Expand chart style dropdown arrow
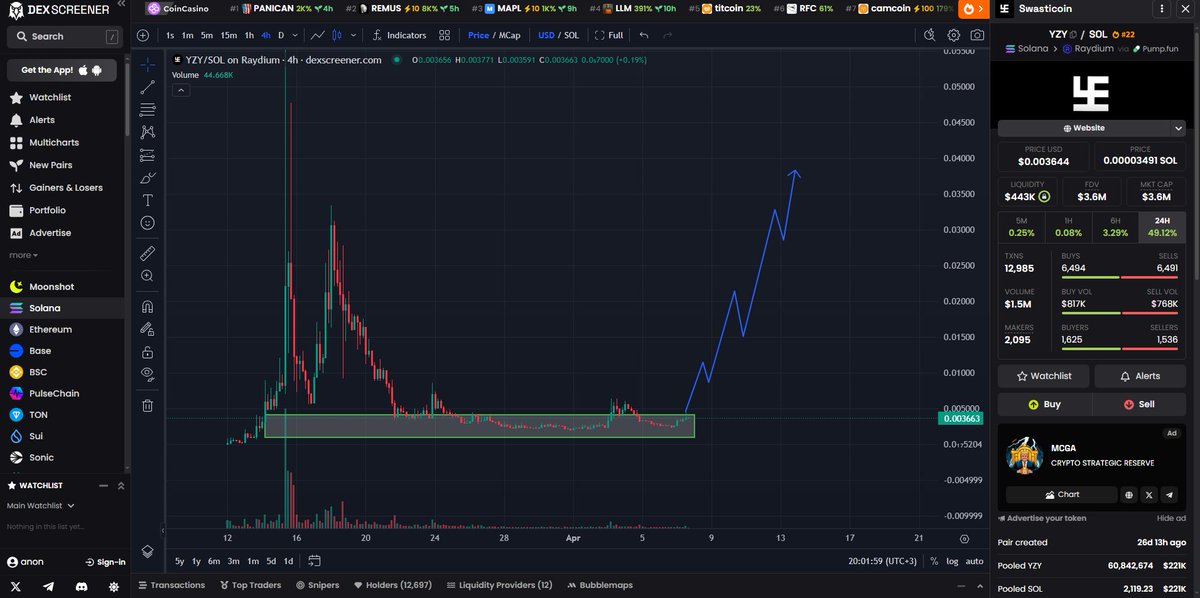 (x=351, y=35)
